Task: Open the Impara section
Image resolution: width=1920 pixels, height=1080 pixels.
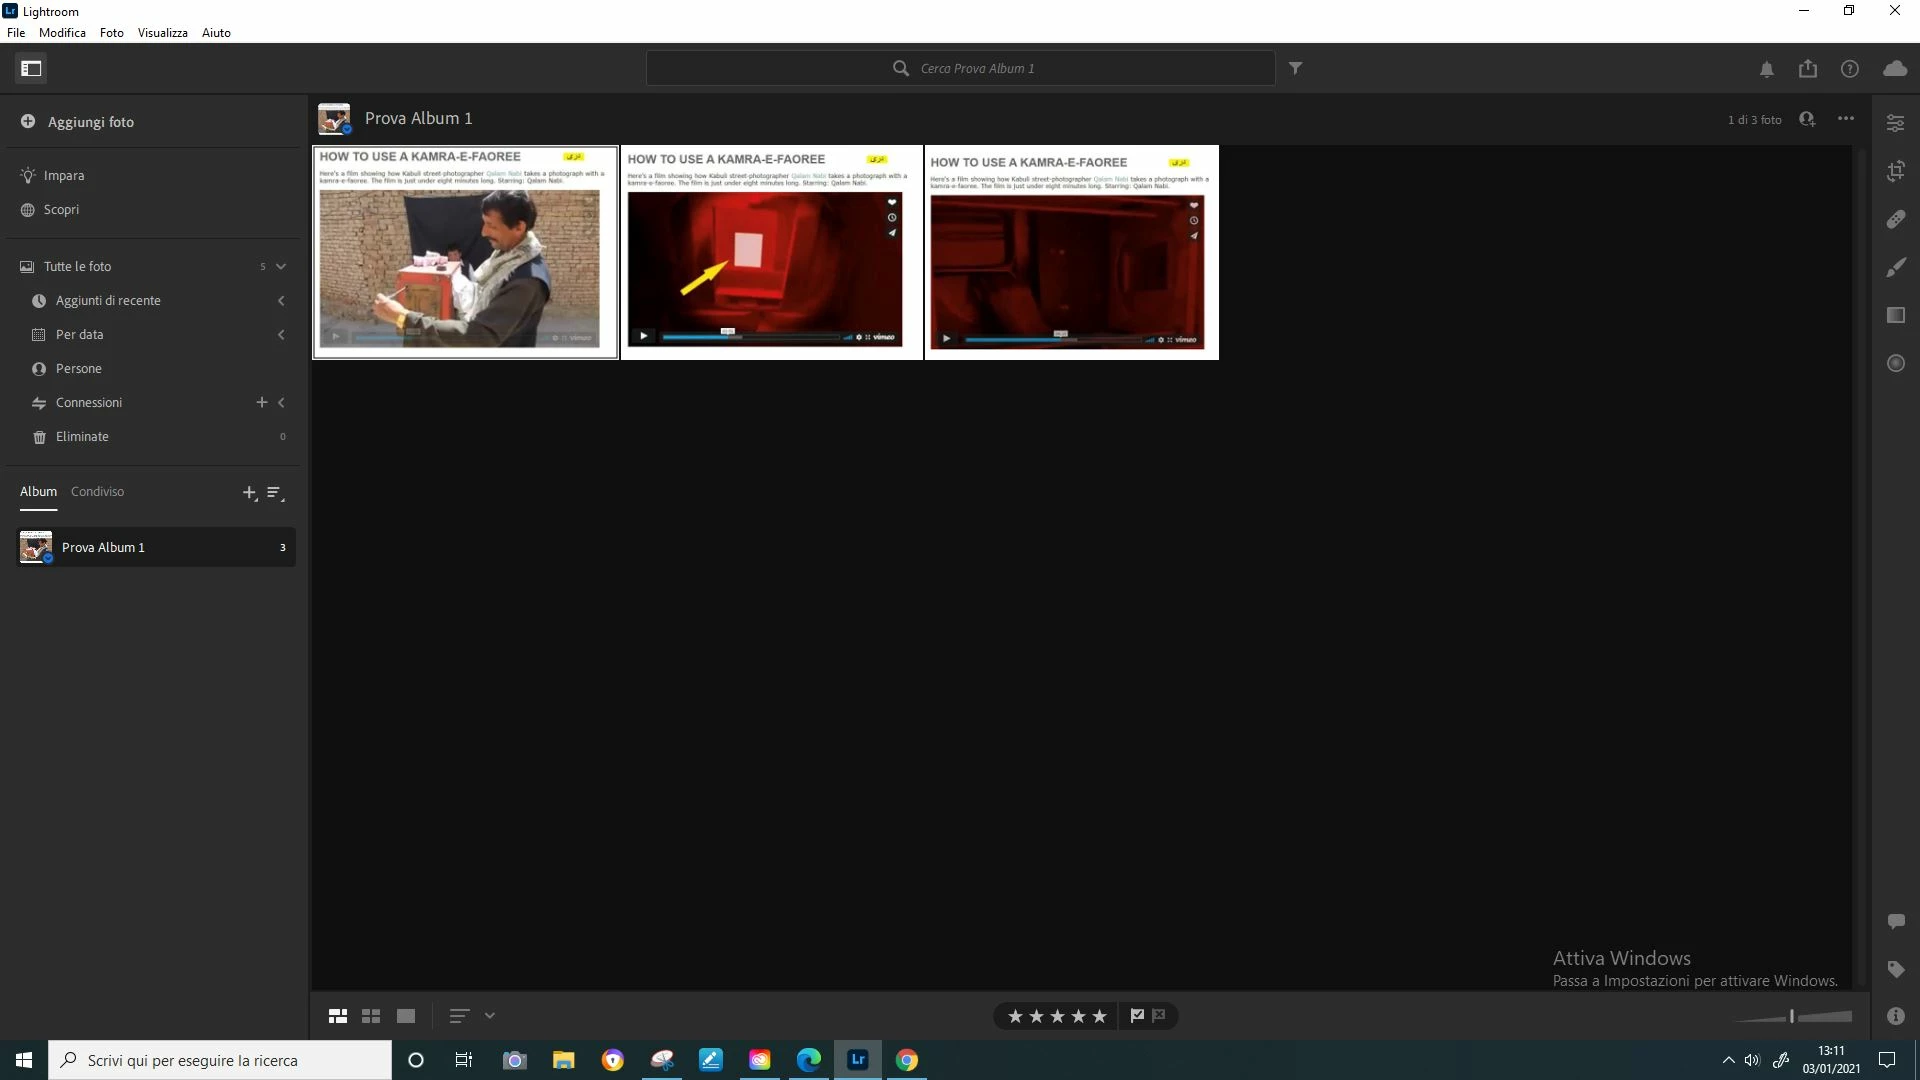Action: click(x=63, y=176)
